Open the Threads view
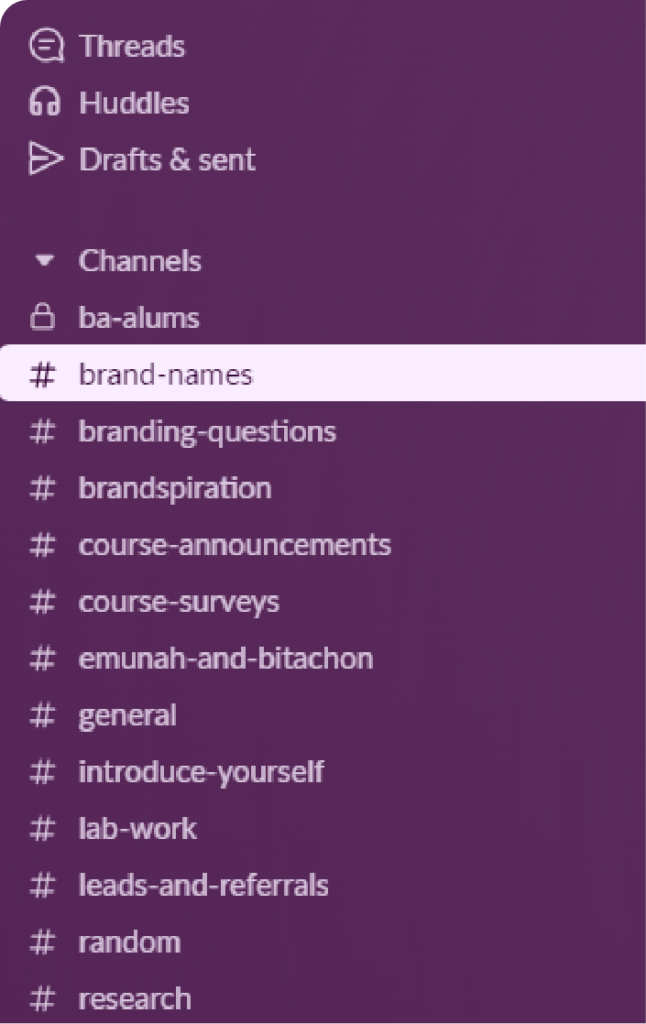 [132, 46]
